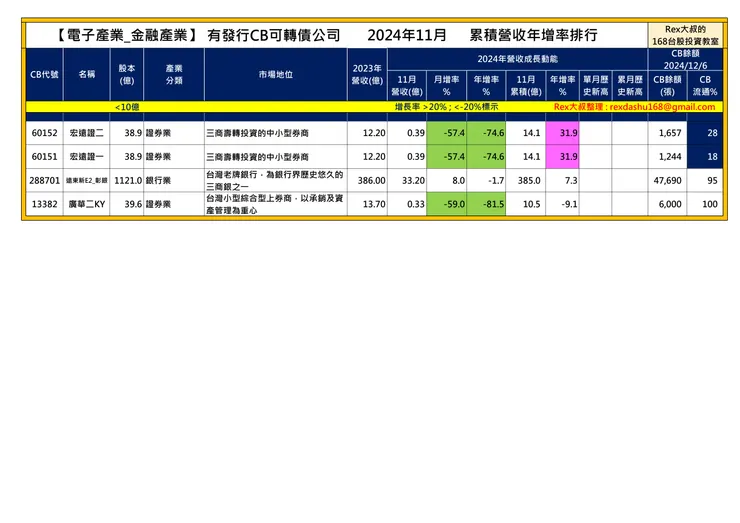
Task: Click the 名稱 column header
Action: click(x=86, y=75)
